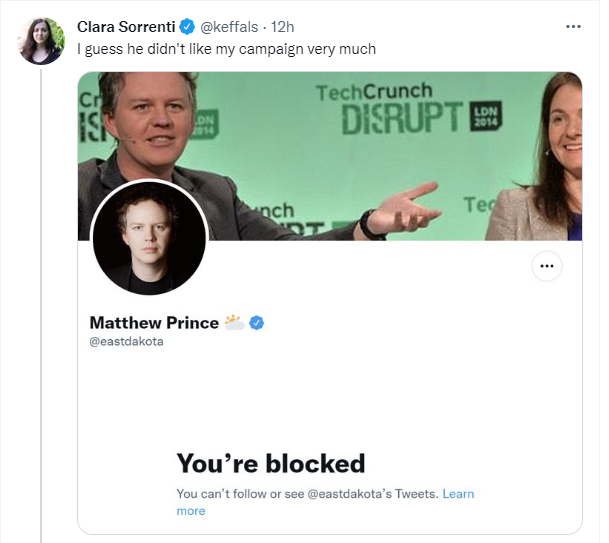The height and width of the screenshot is (543, 609).
Task: Click the Learn more link
Action: click(x=457, y=494)
